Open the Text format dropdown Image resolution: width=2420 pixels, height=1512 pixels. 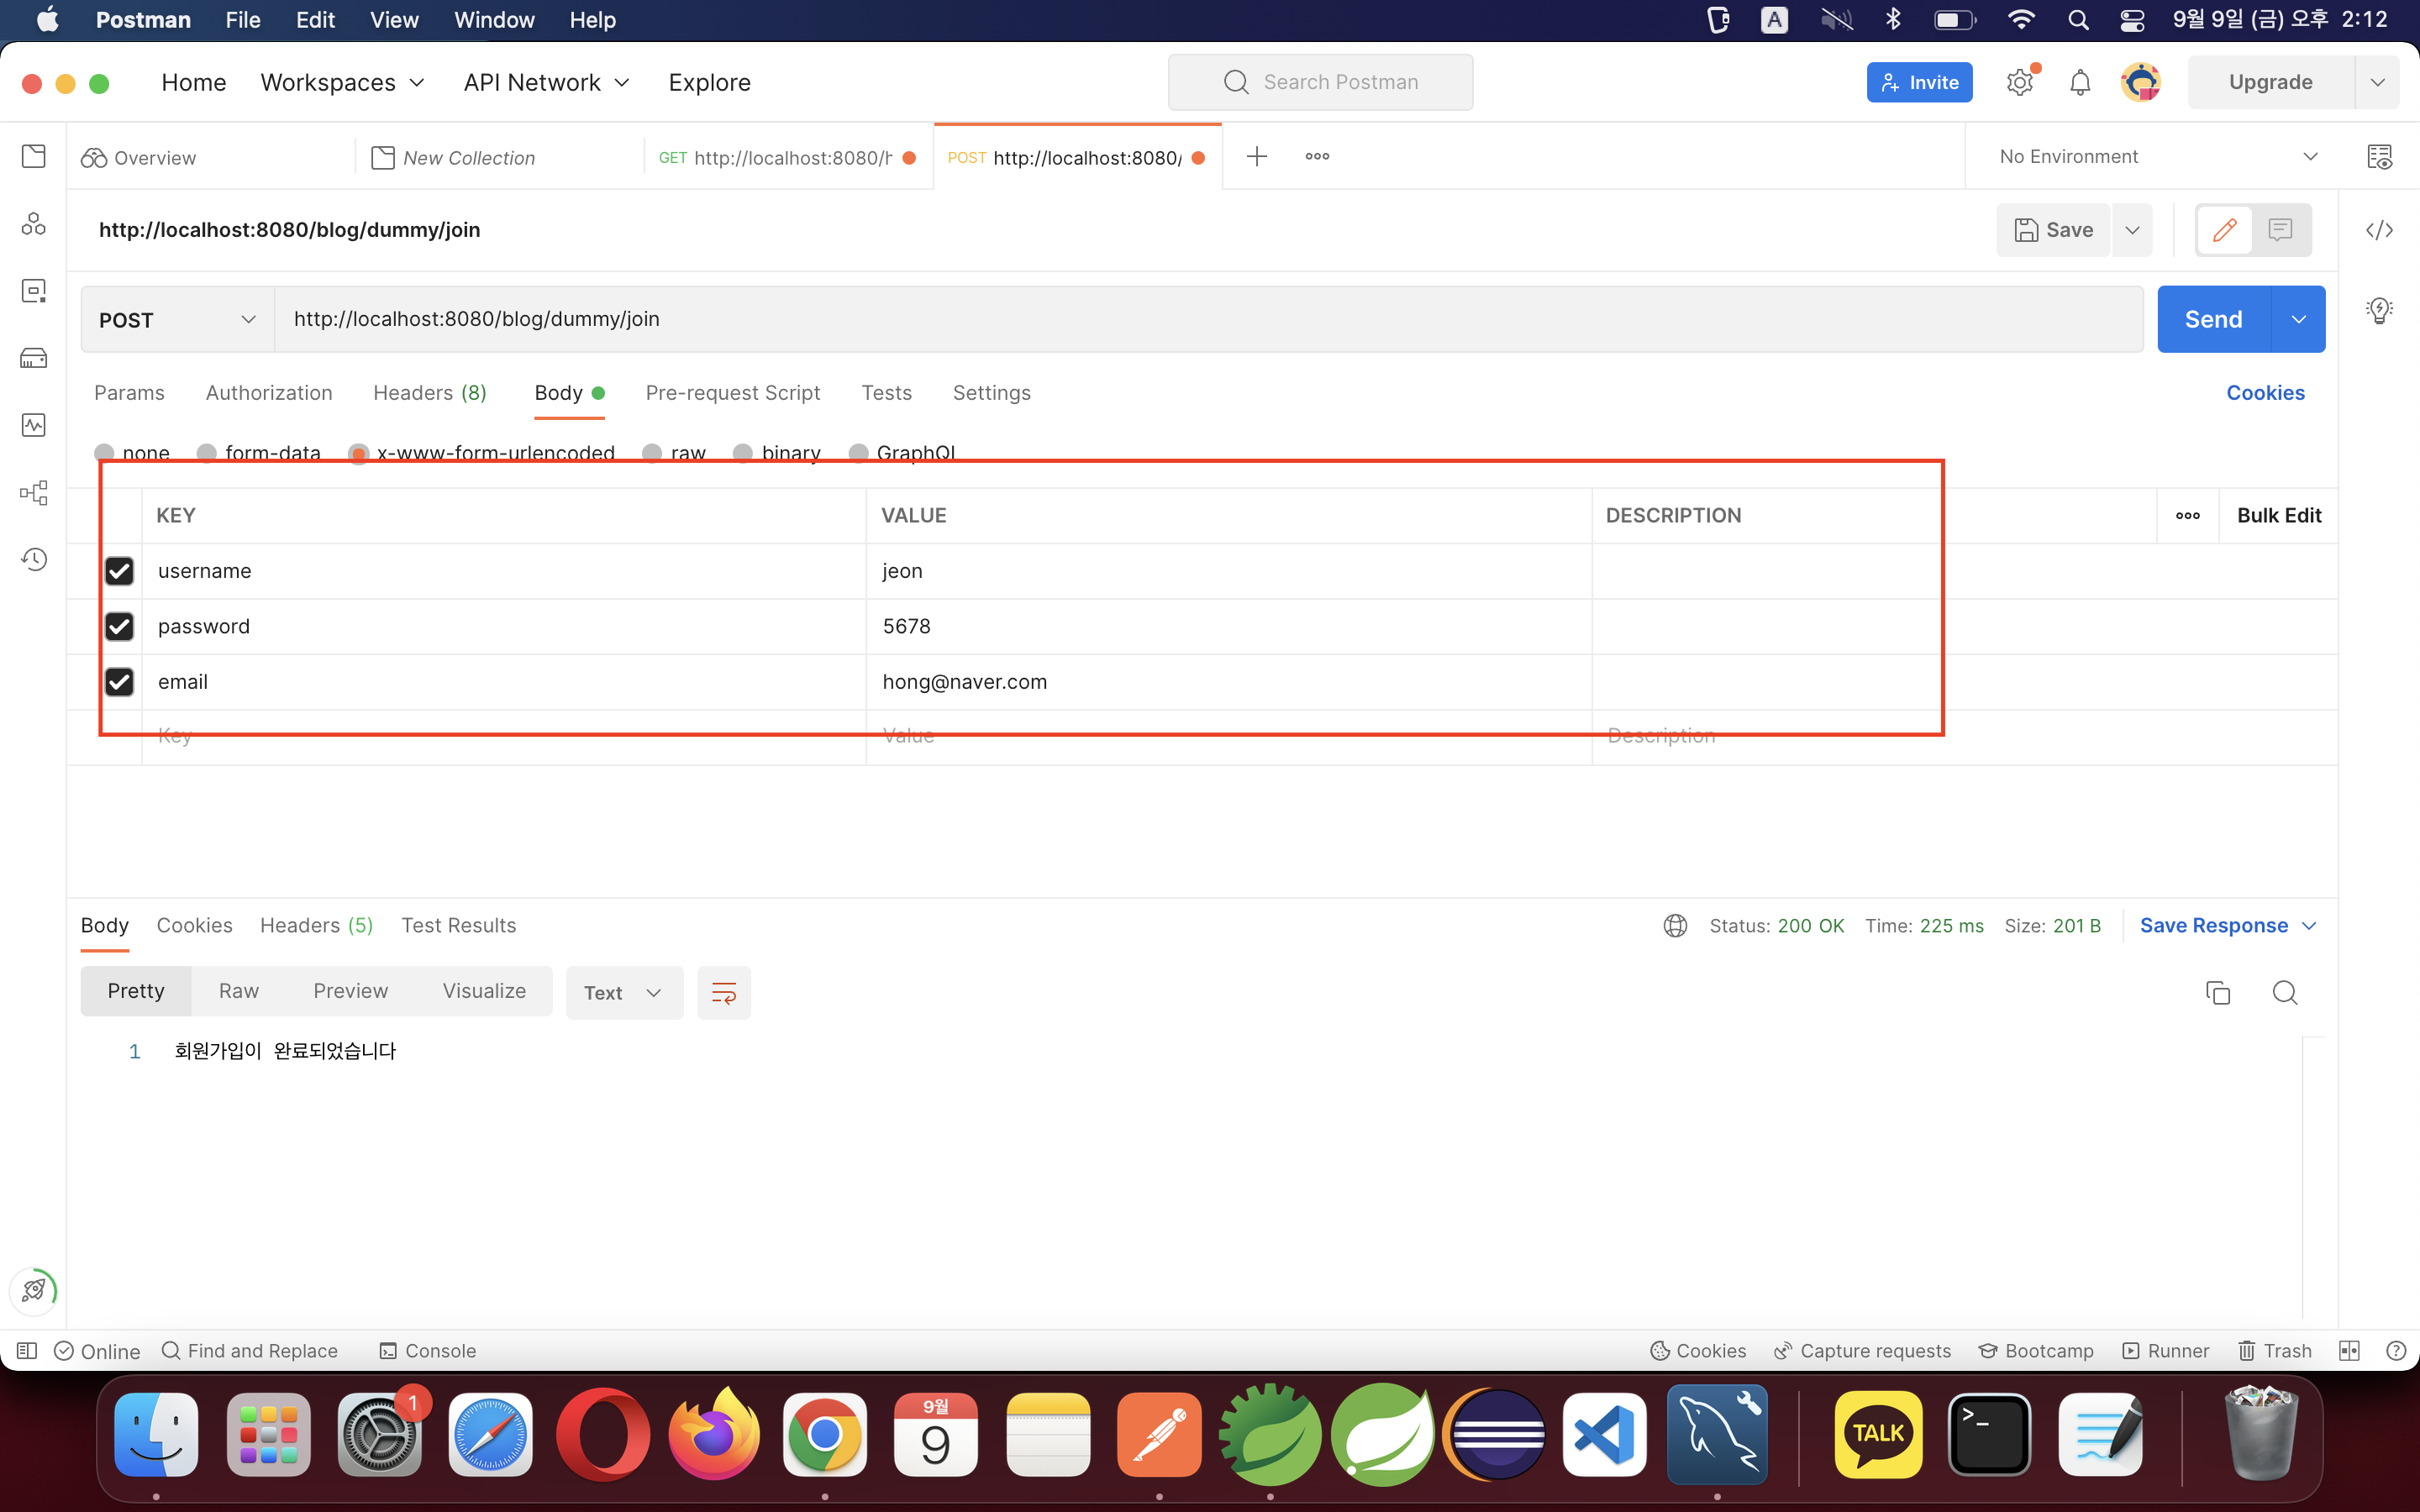coord(623,992)
